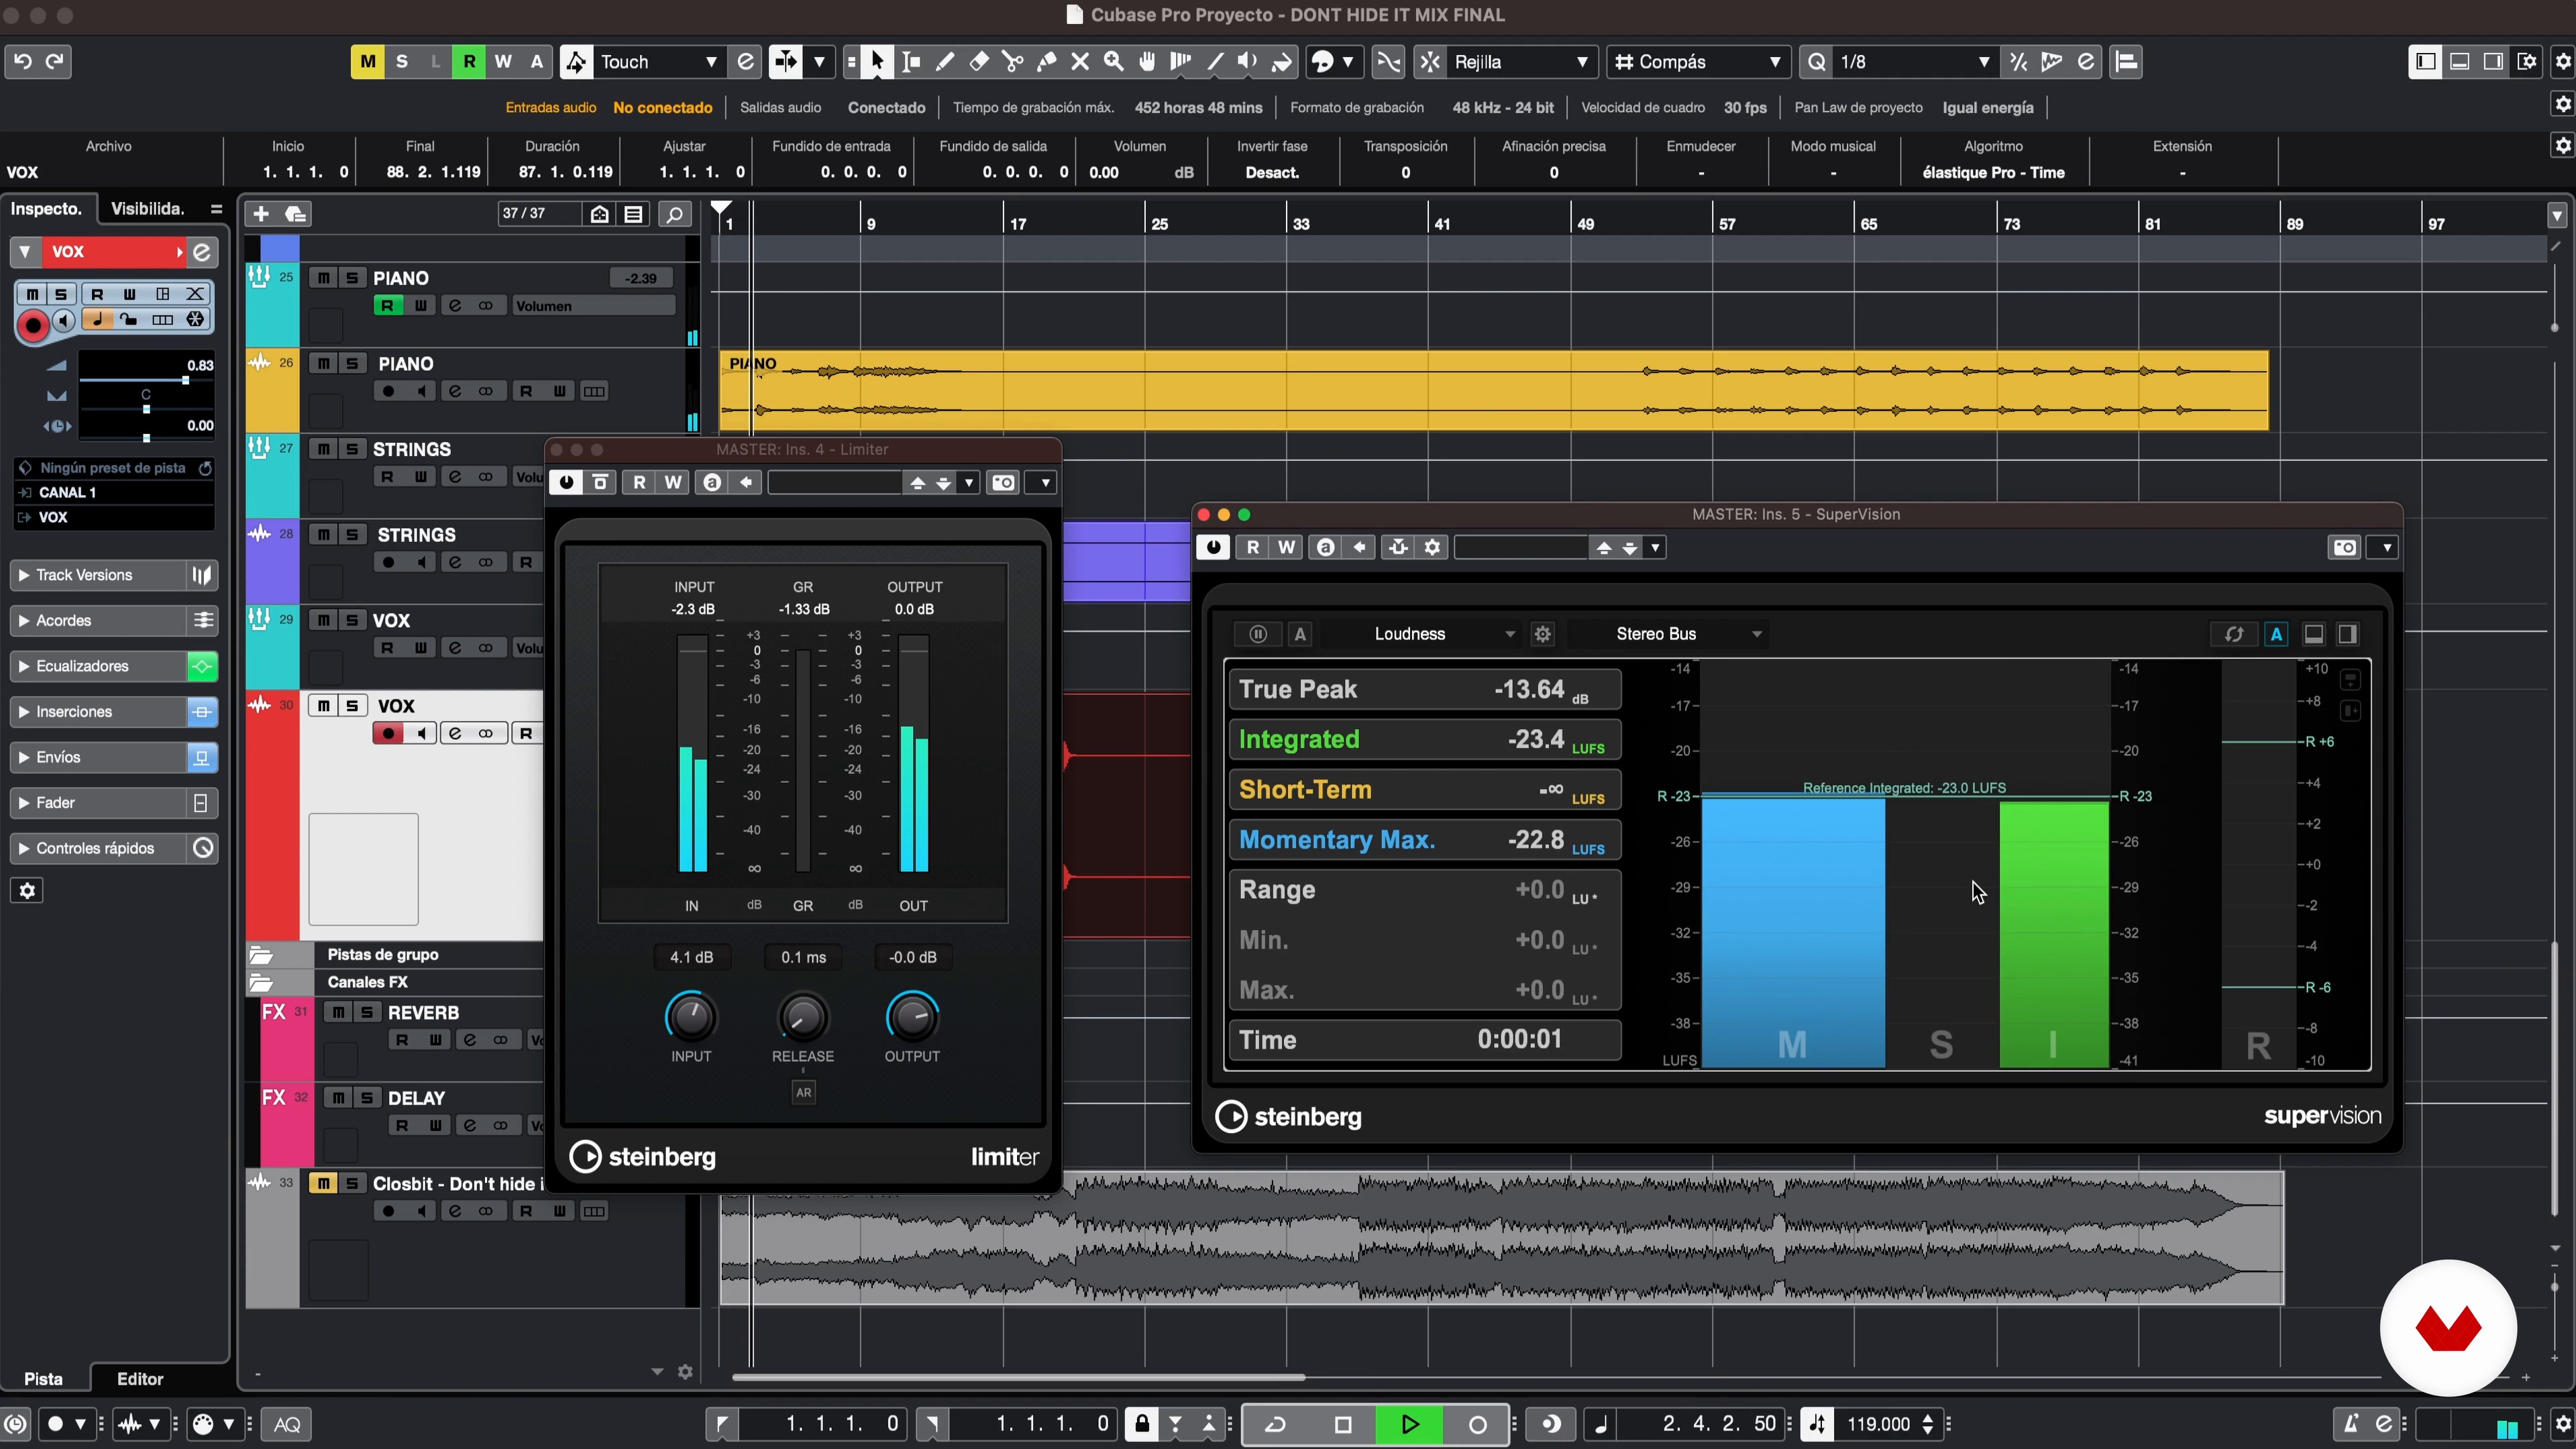Open the Pista tab

[x=43, y=1379]
